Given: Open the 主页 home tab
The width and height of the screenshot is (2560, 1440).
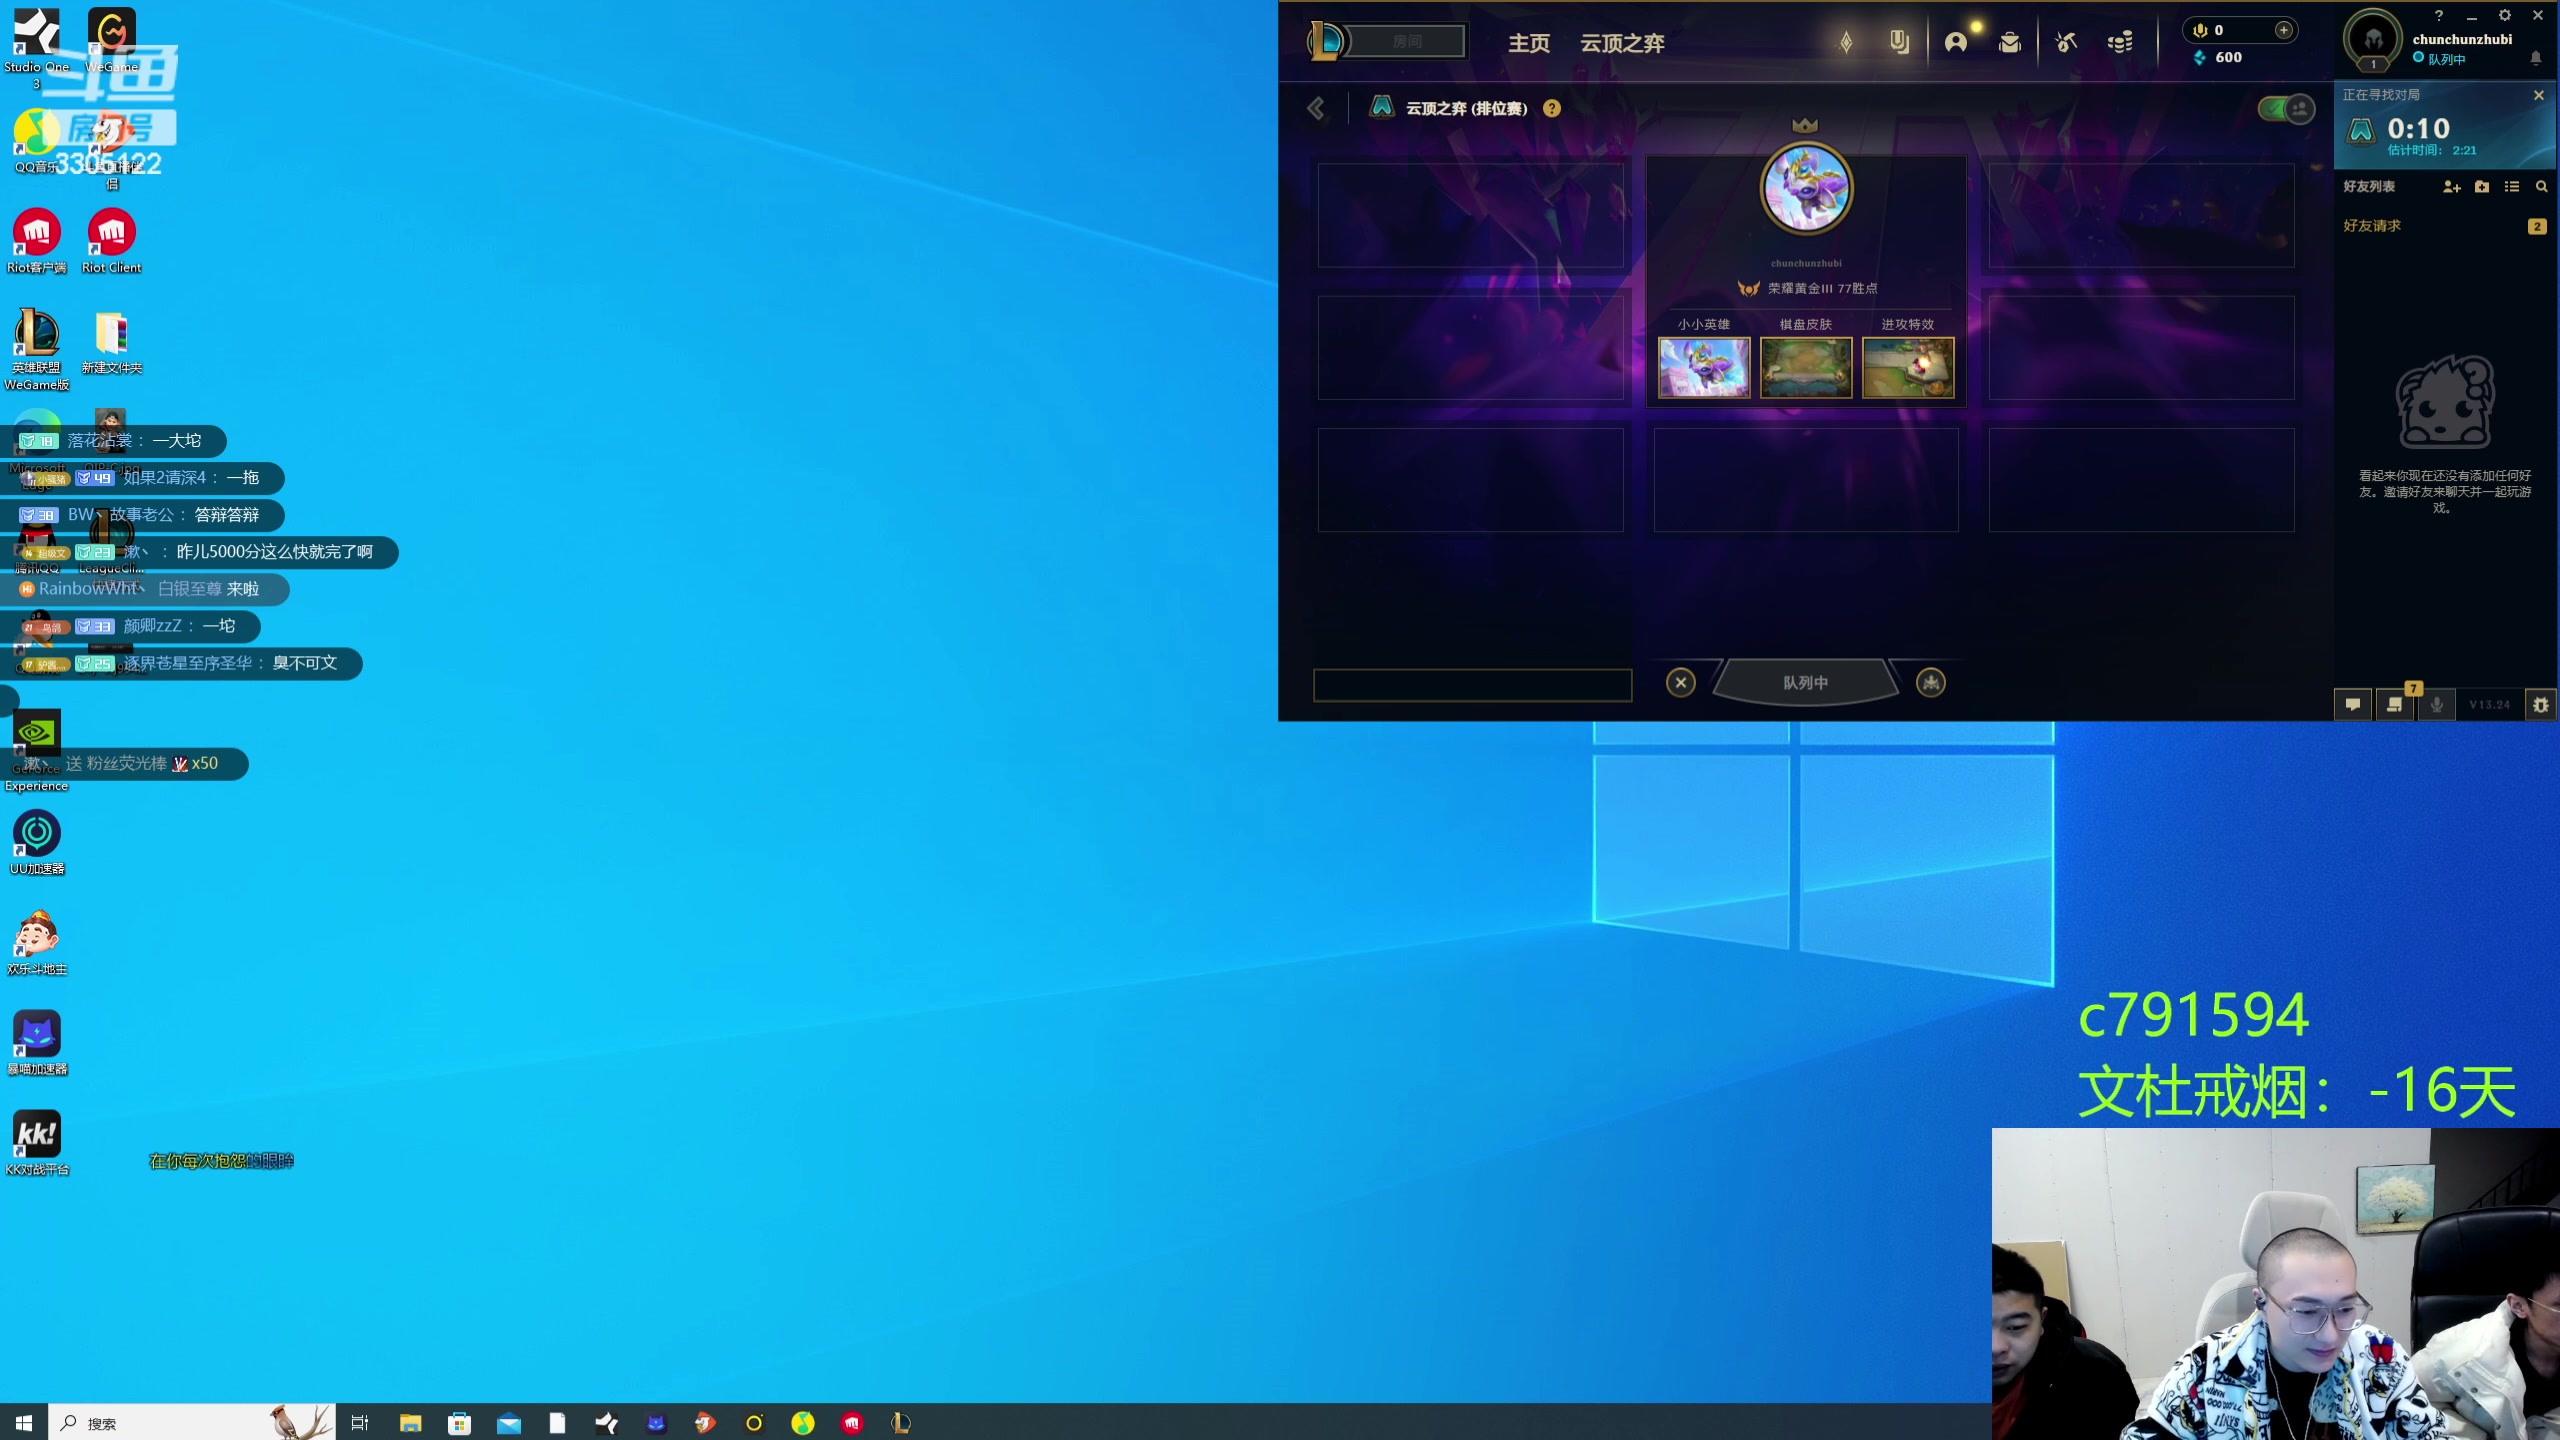Looking at the screenshot, I should (x=1529, y=43).
